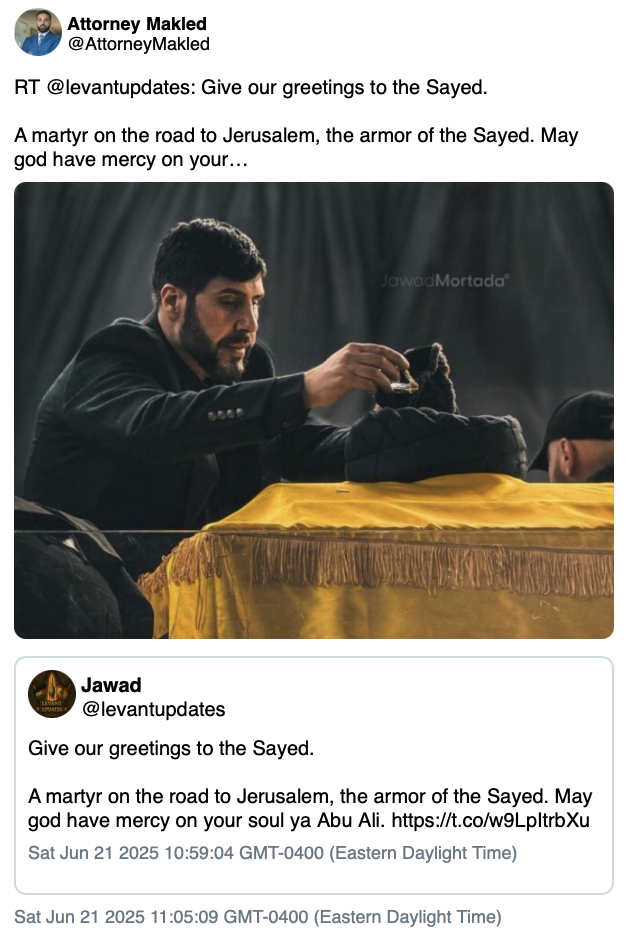Viewport: 628px width, 952px height.
Task: Click @levantupdates mention in the RT text
Action: click(x=119, y=87)
